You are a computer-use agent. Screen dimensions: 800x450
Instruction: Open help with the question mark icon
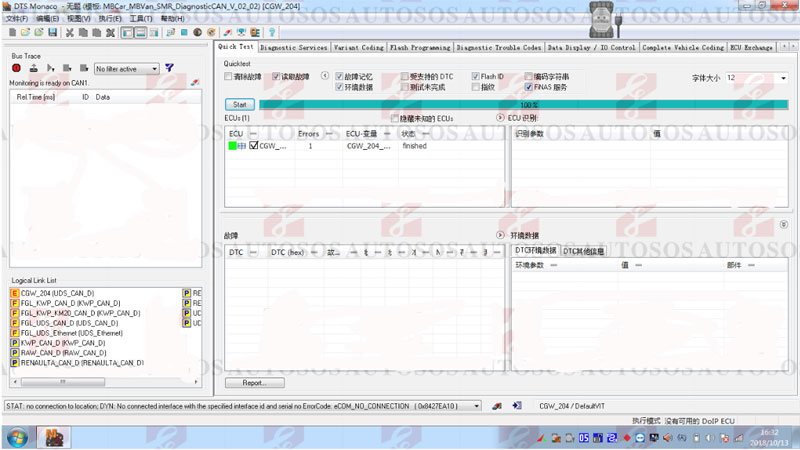pos(272,33)
